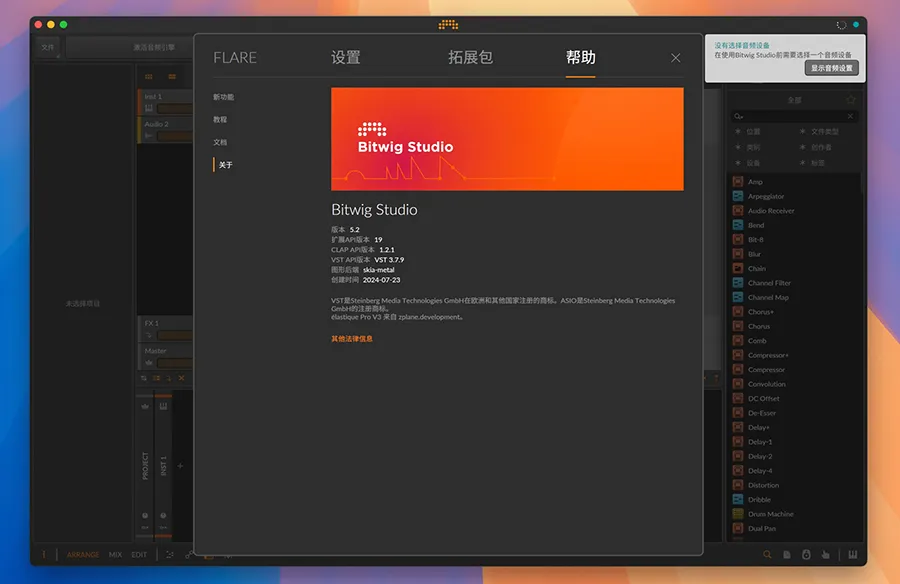Close the dashboard dialog with X

point(676,58)
